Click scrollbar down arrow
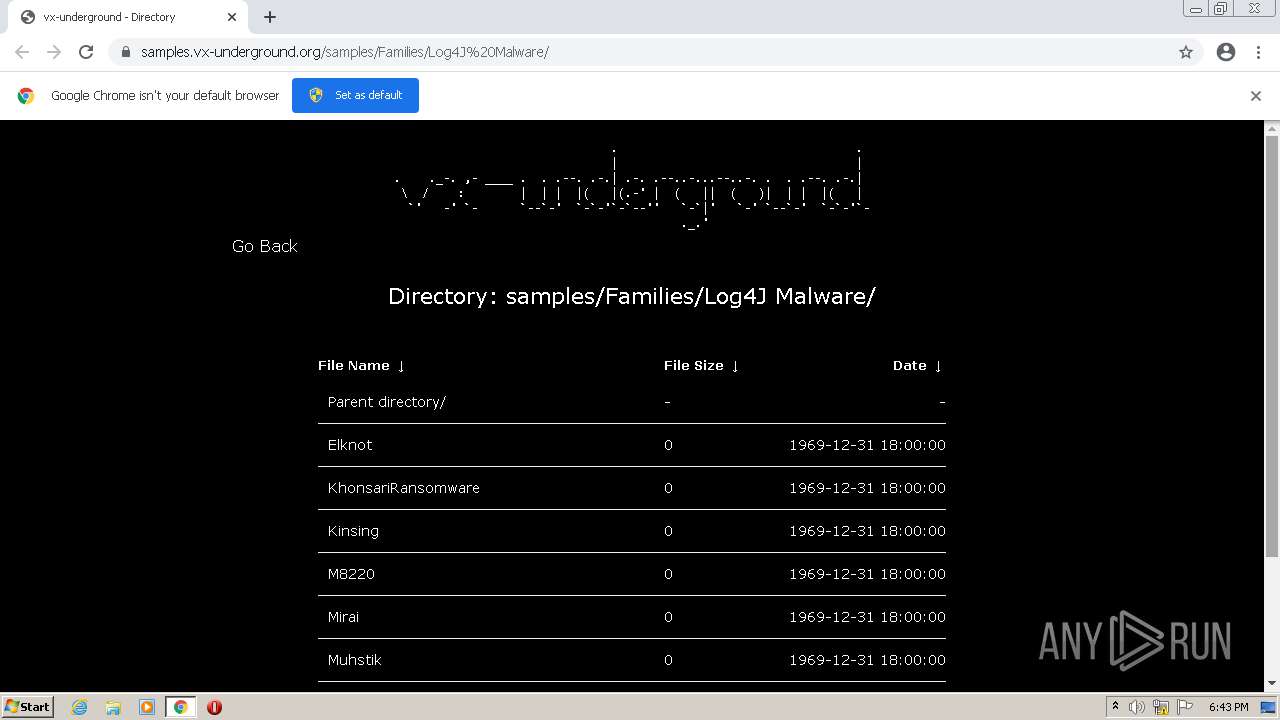This screenshot has width=1280, height=720. click(1272, 684)
